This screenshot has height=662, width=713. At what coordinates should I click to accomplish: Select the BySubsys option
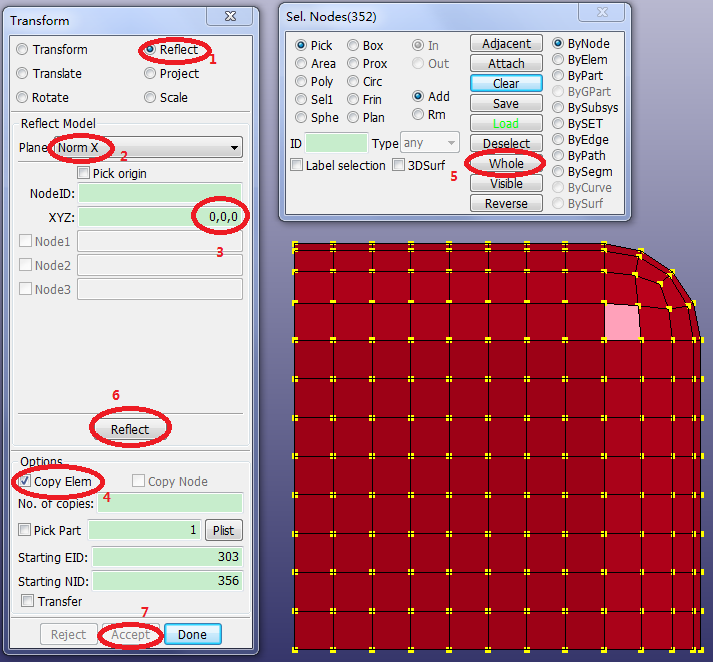tap(558, 107)
